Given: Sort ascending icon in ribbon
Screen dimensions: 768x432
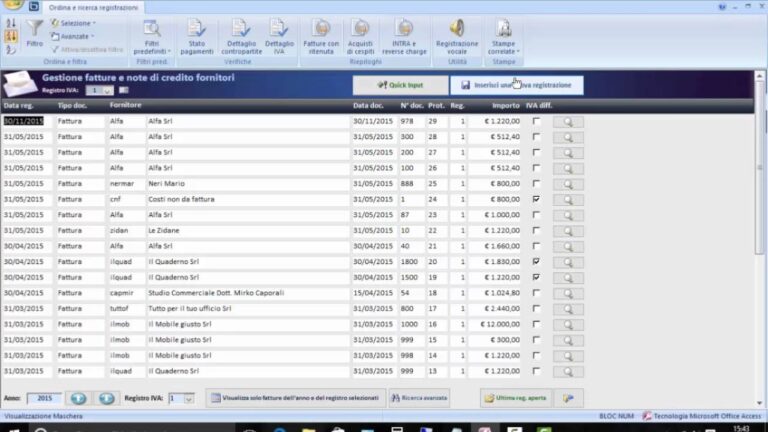Looking at the screenshot, I should coord(11,23).
